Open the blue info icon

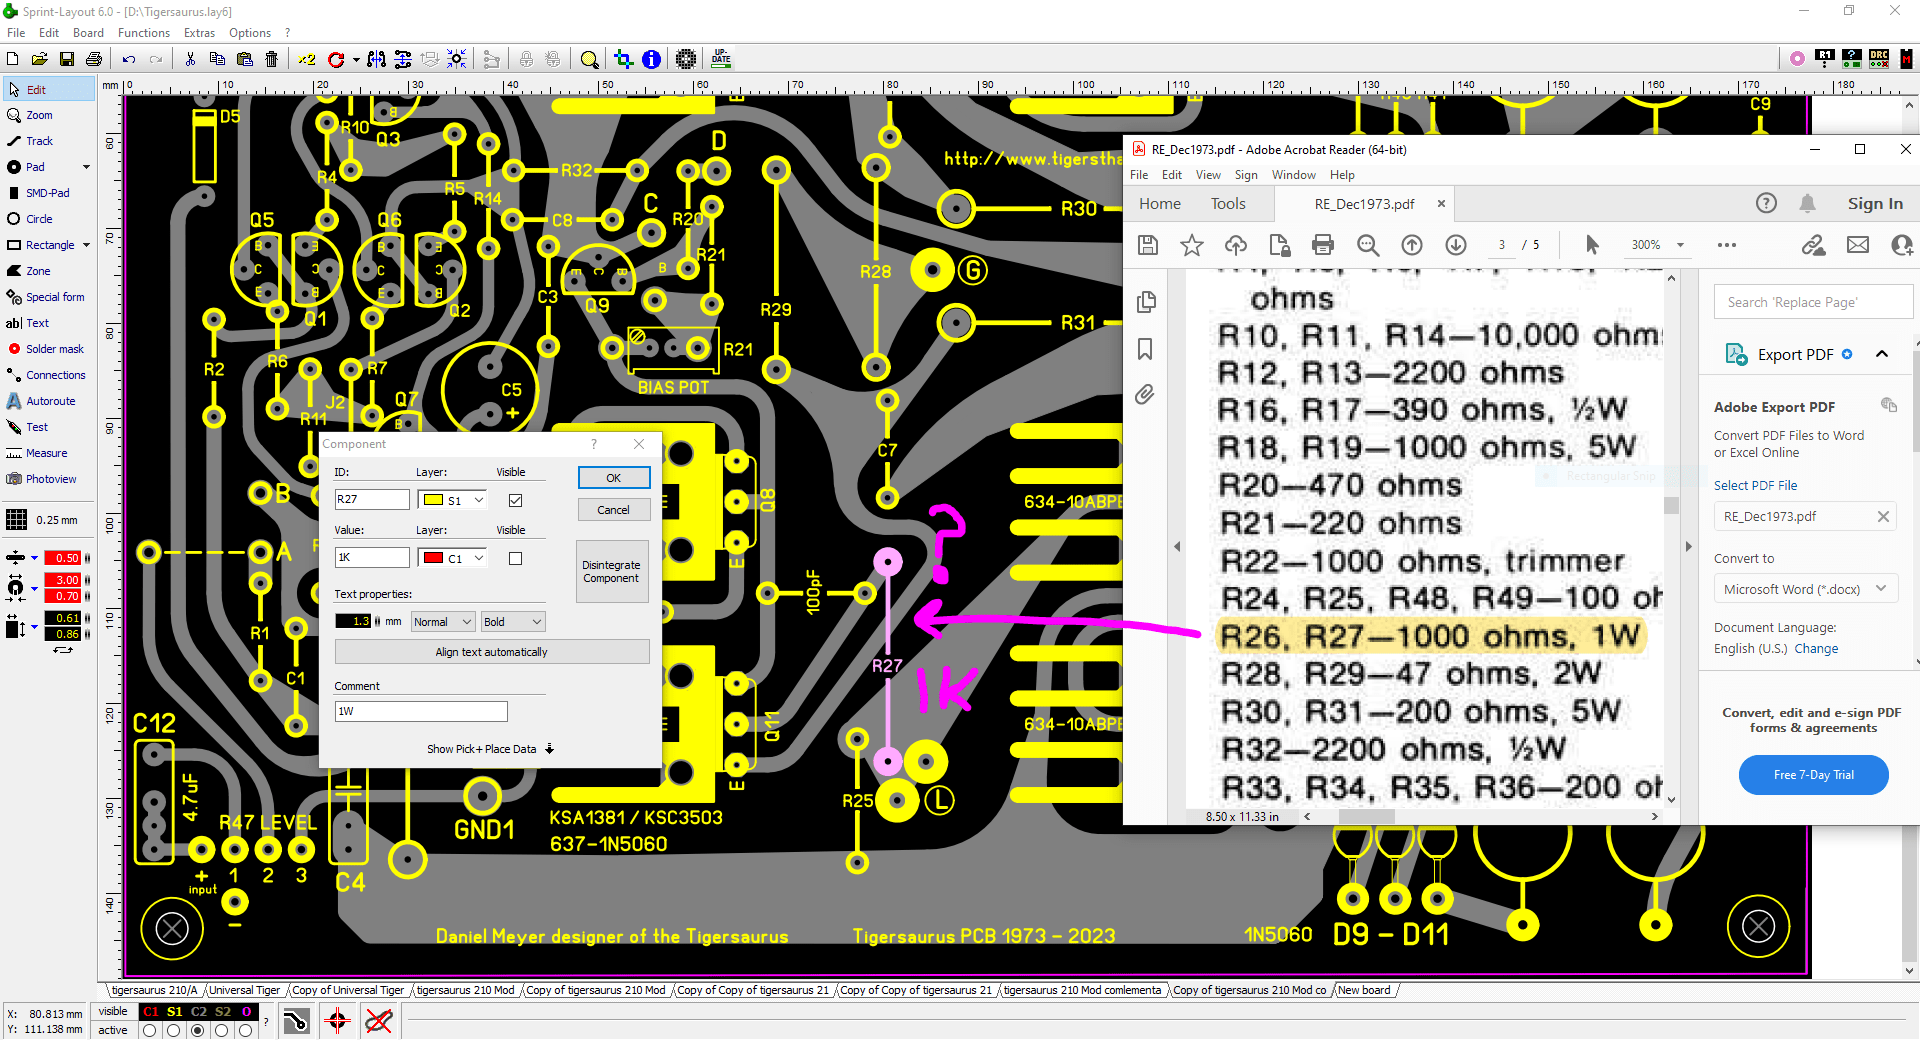click(651, 59)
